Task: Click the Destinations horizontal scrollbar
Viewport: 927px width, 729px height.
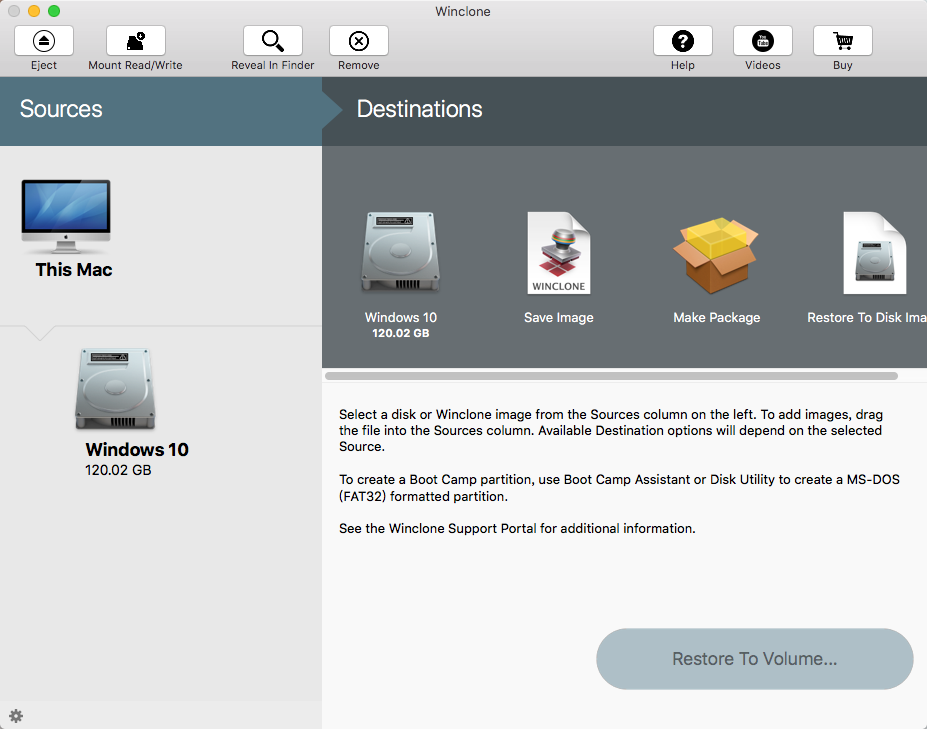Action: (611, 376)
